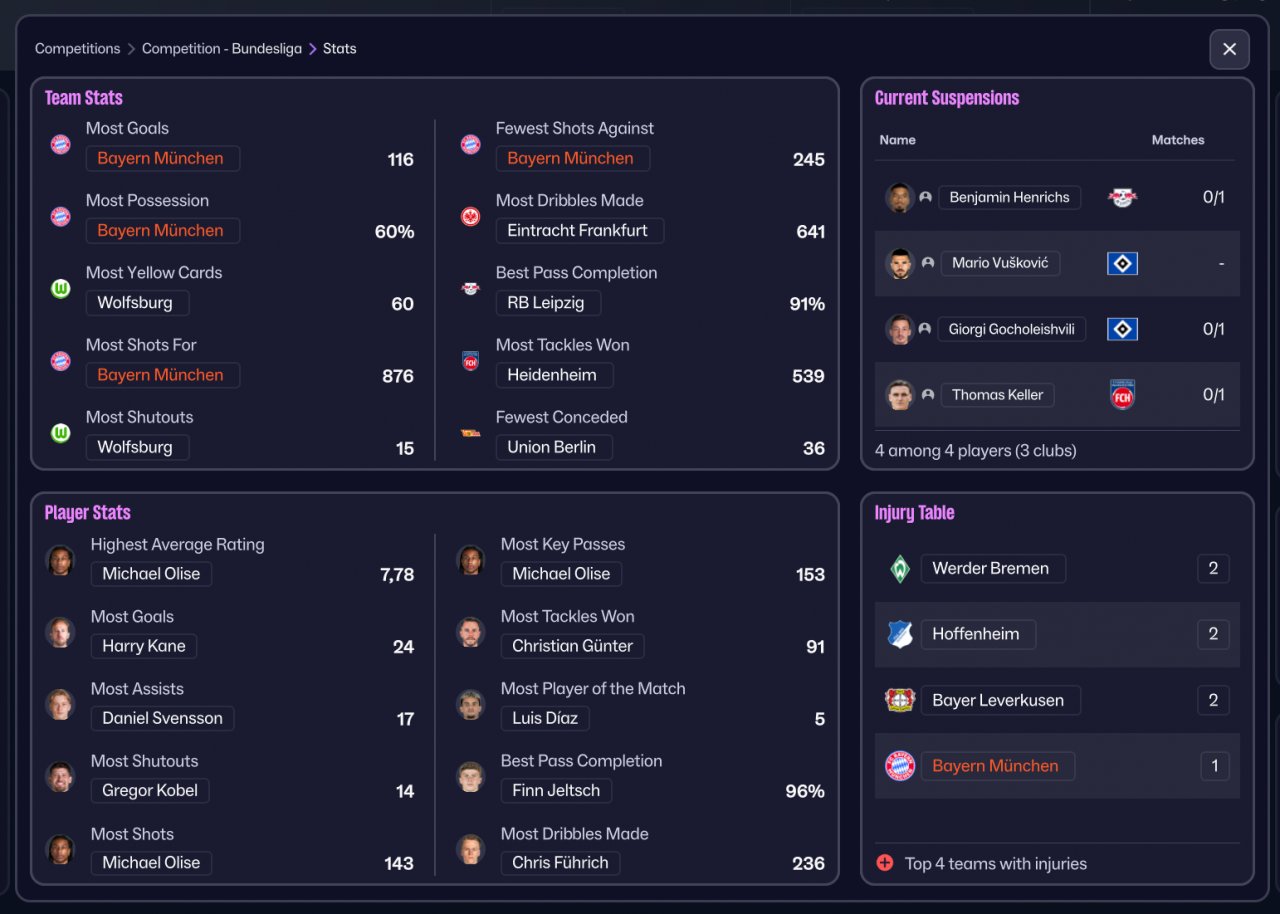1280x914 pixels.
Task: Click Hoffenheim crest in Injury Table
Action: point(900,634)
